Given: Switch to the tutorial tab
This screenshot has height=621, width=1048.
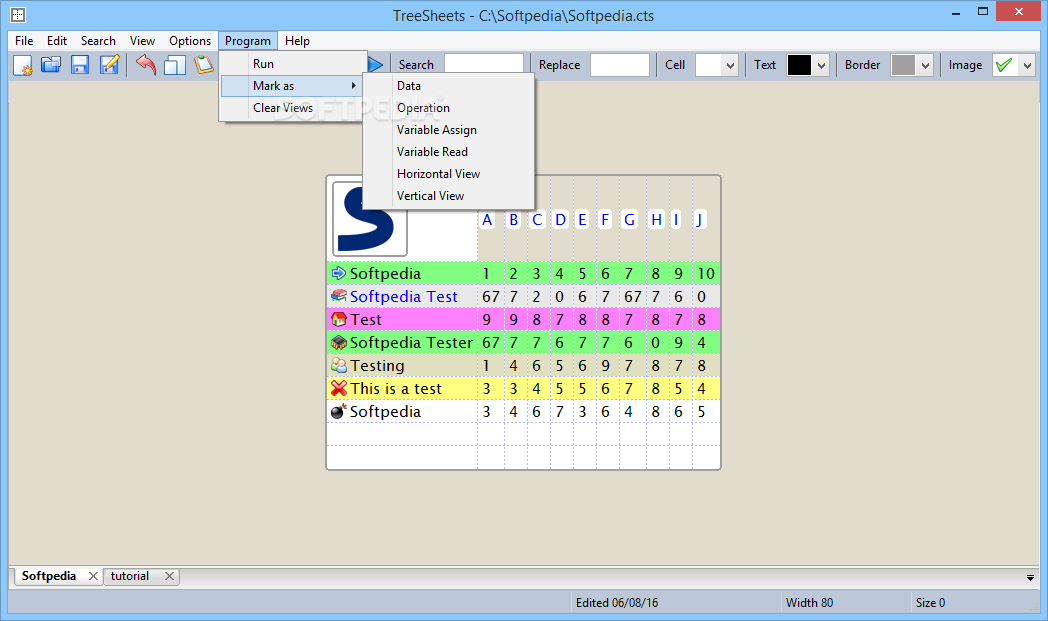Looking at the screenshot, I should click(x=130, y=576).
